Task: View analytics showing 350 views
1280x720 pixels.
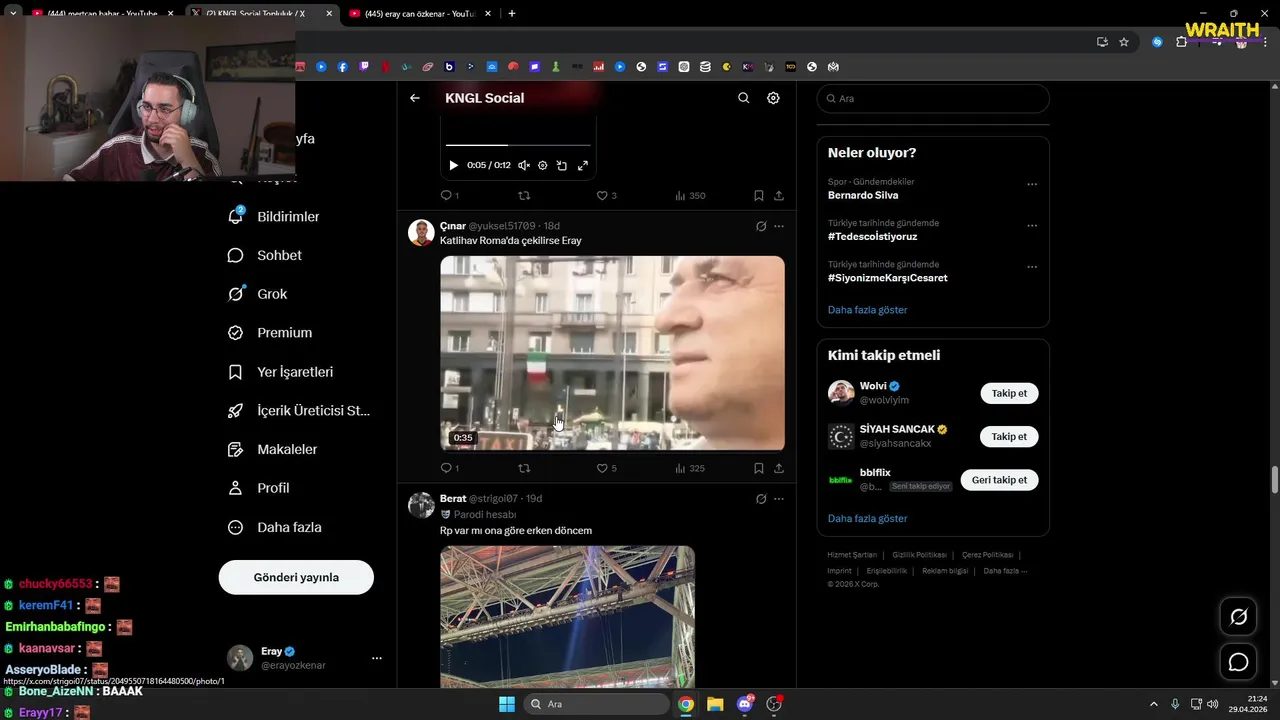Action: tap(690, 196)
